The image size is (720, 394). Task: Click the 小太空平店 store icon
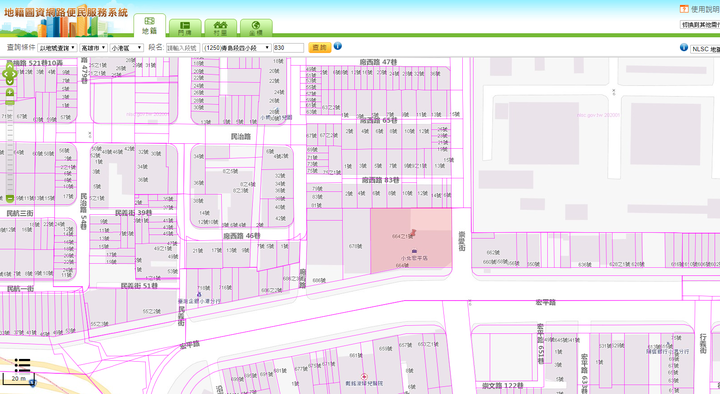[x=414, y=251]
